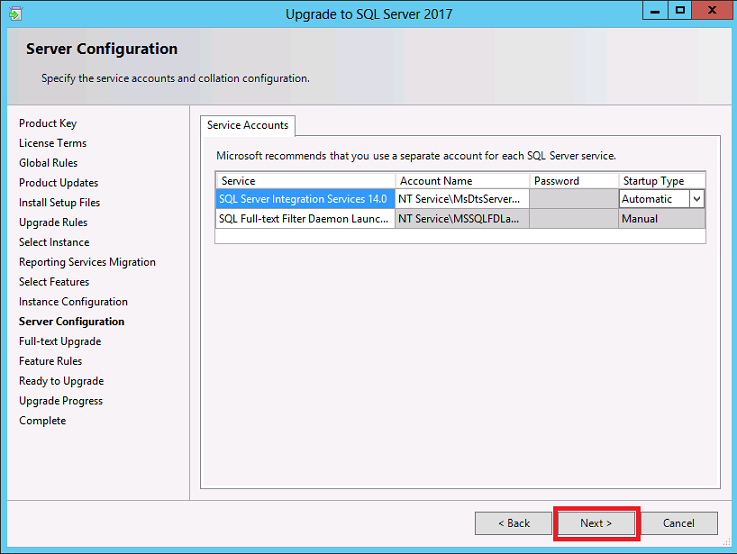Select the Reporting Services Migration step
This screenshot has height=554, width=737.
pos(87,262)
